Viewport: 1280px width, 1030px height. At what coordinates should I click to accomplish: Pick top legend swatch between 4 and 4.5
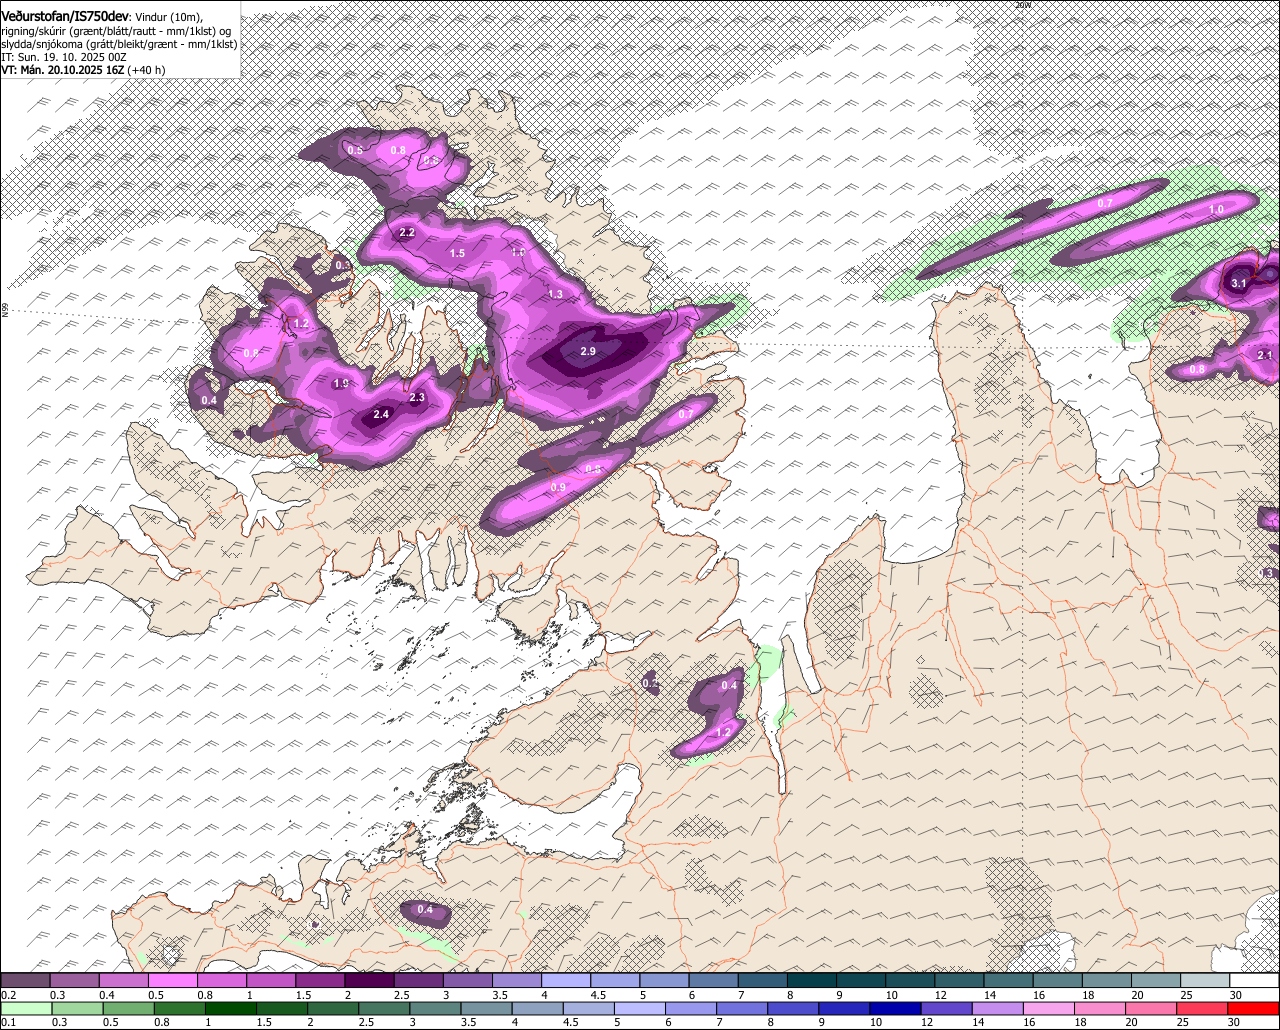(x=566, y=980)
